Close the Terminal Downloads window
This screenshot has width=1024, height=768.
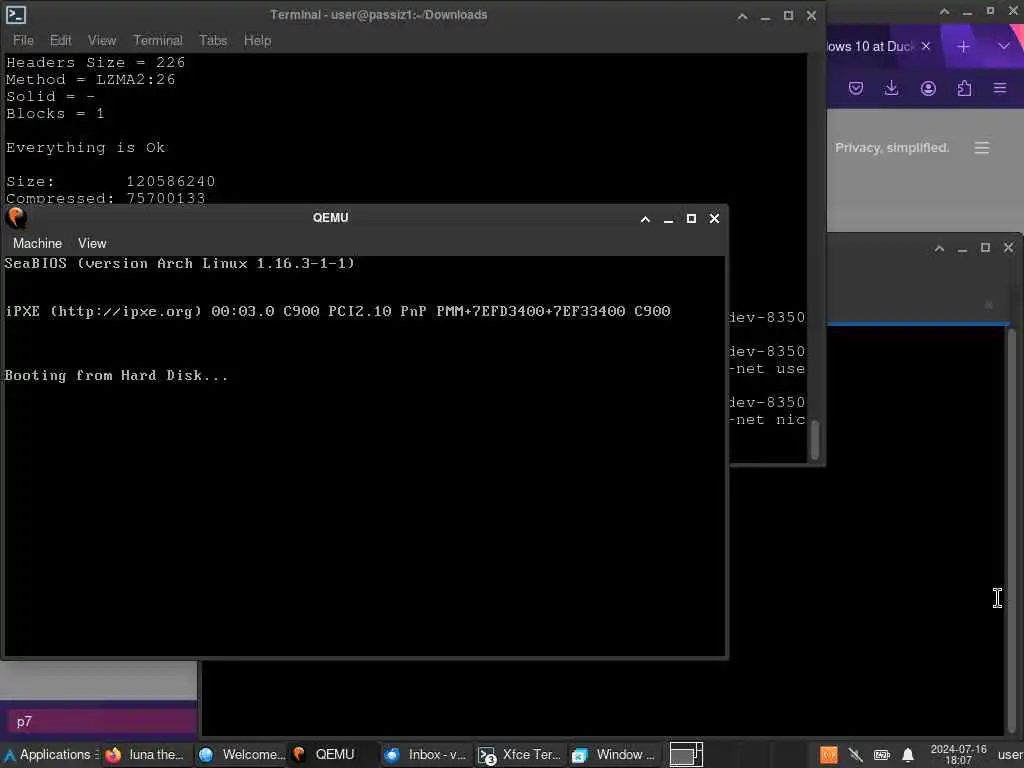click(x=811, y=15)
